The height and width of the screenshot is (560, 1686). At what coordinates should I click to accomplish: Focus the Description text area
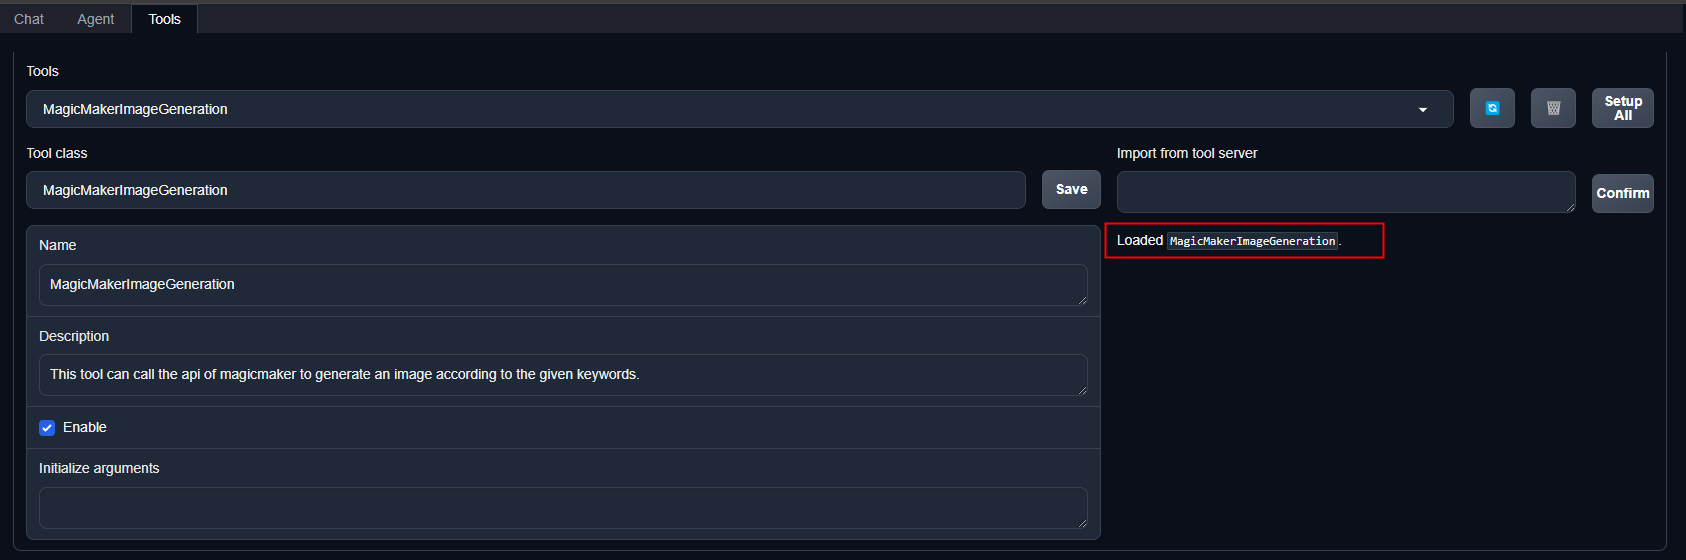click(563, 375)
